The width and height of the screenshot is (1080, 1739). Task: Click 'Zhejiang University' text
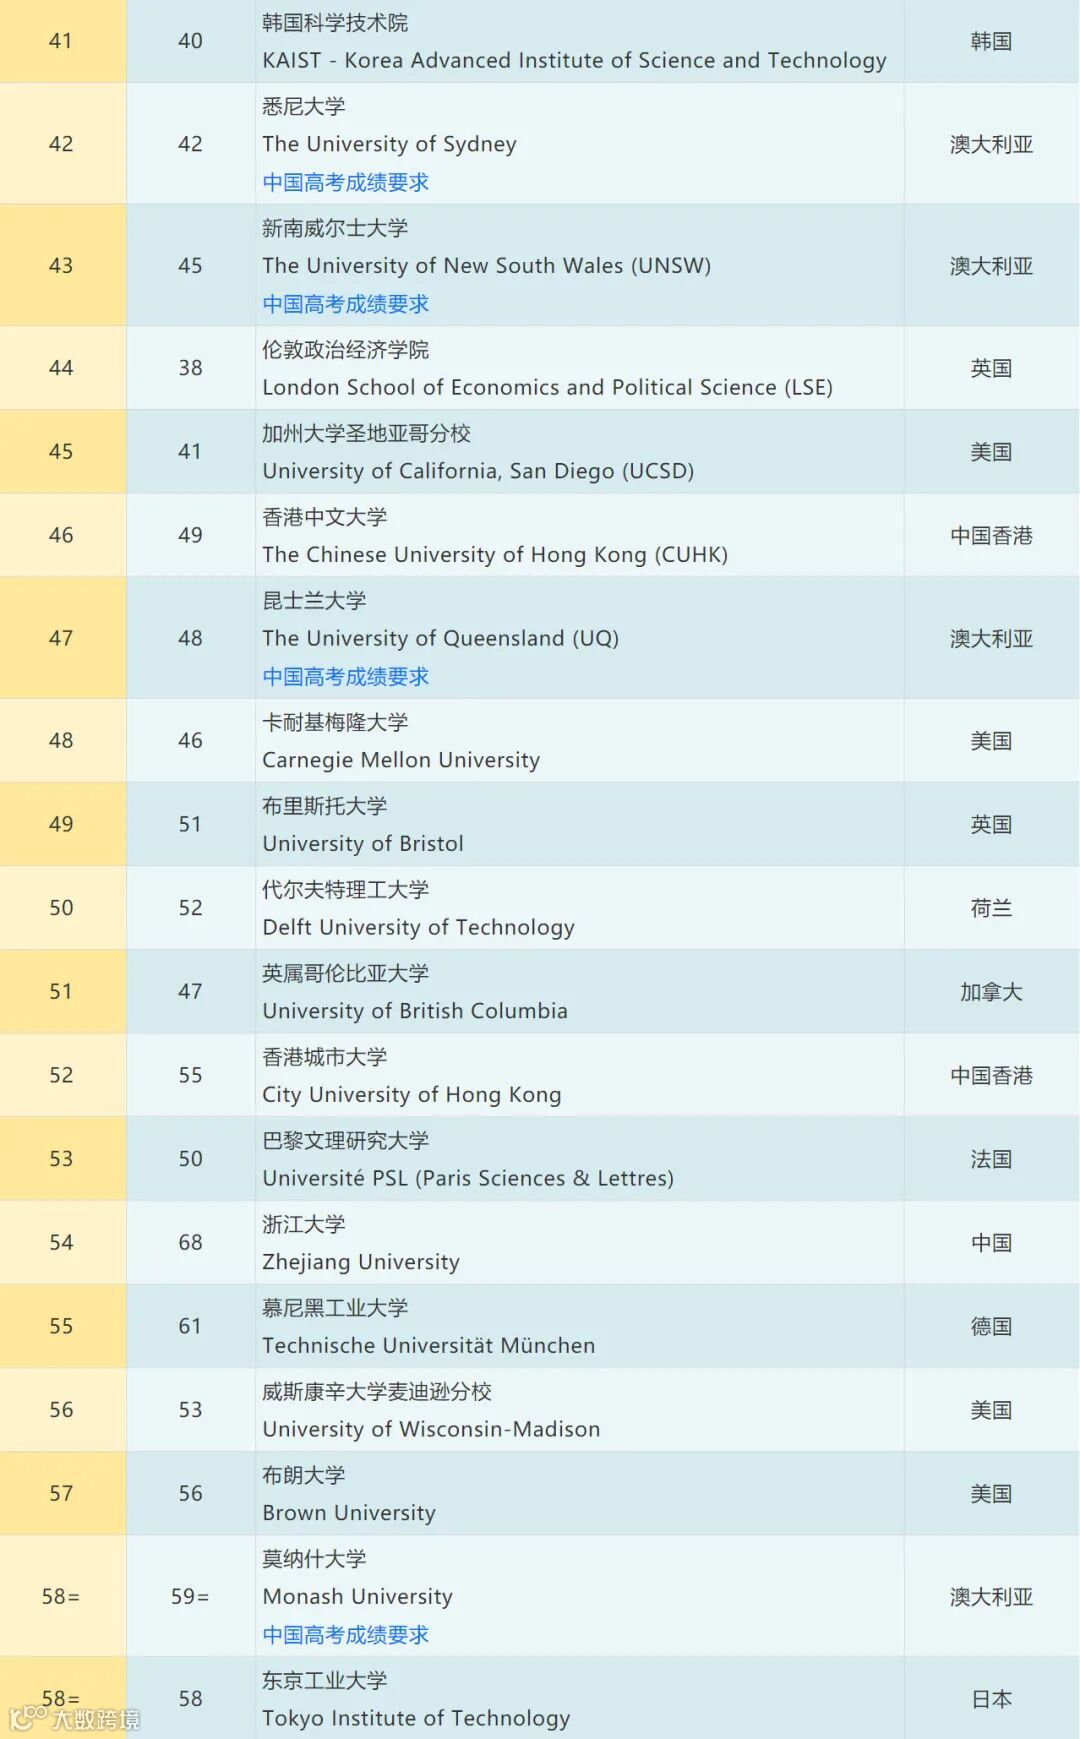(361, 1262)
